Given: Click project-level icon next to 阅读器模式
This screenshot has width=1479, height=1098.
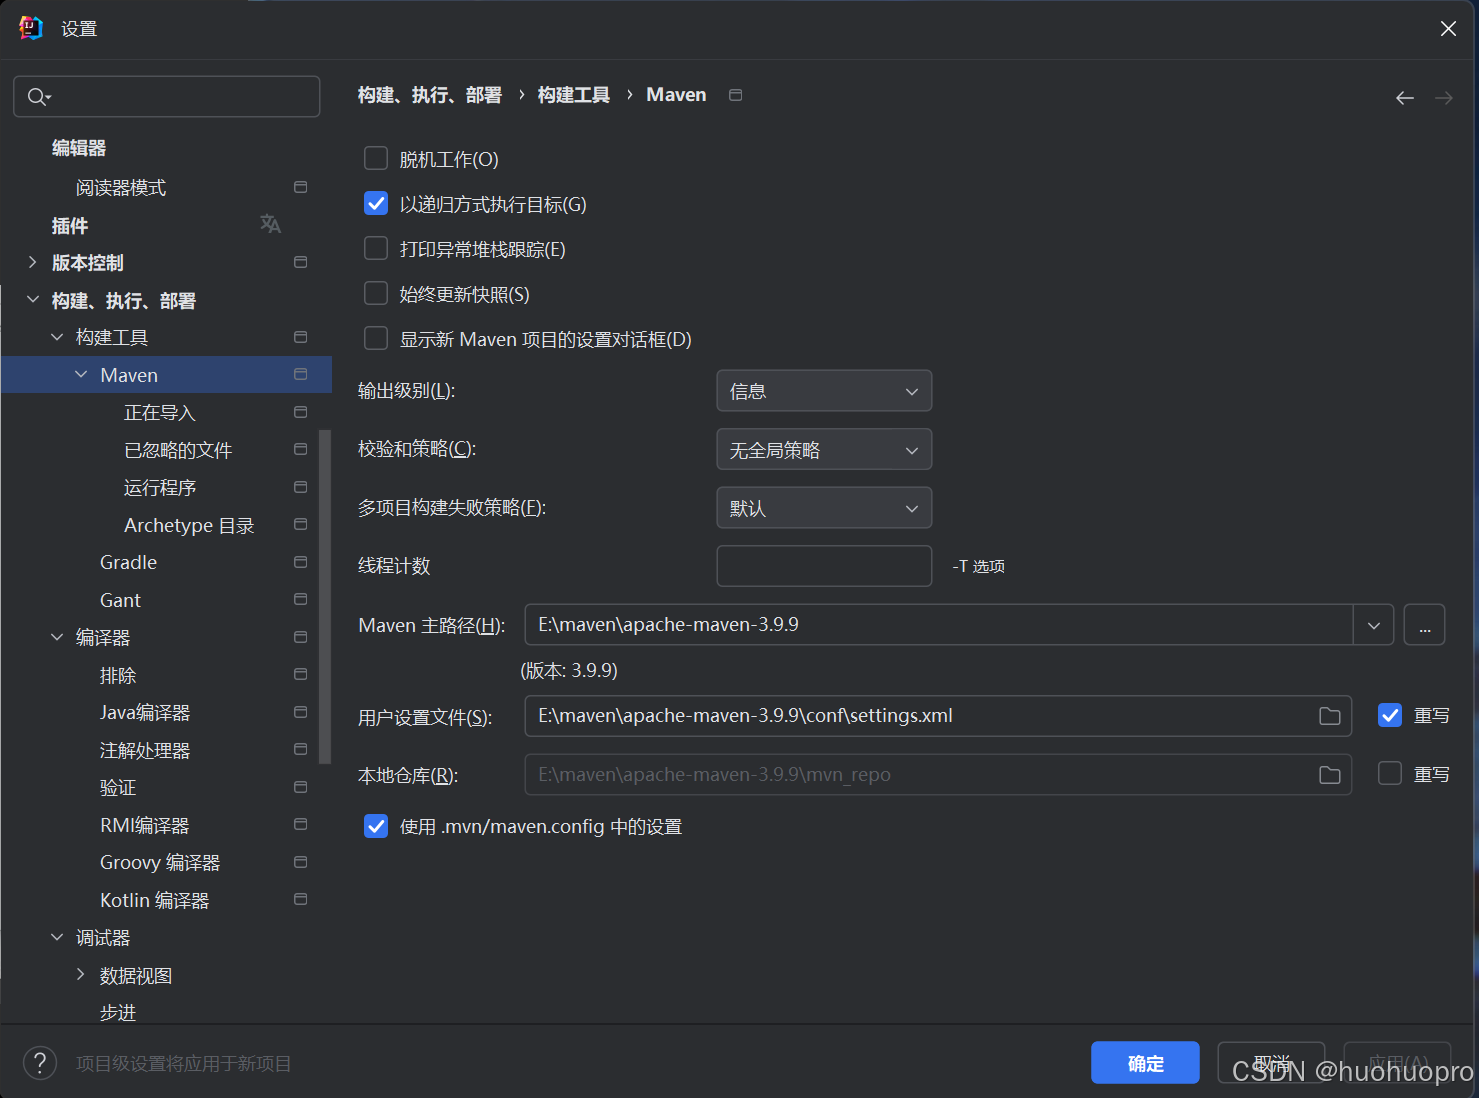Looking at the screenshot, I should click(300, 187).
